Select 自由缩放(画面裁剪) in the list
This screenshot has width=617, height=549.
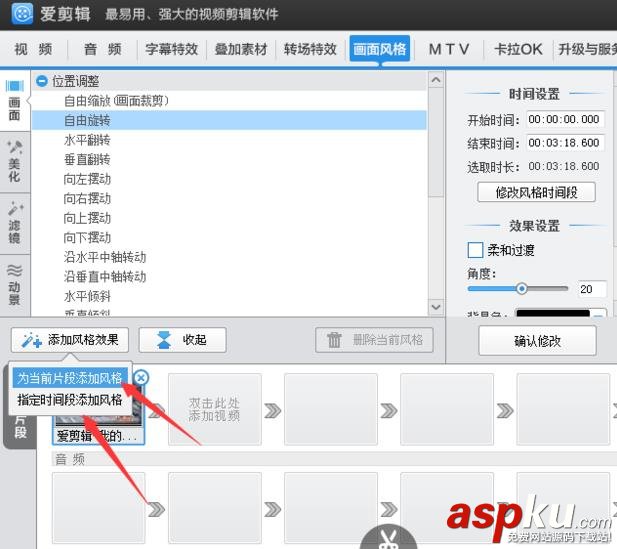pos(229,101)
